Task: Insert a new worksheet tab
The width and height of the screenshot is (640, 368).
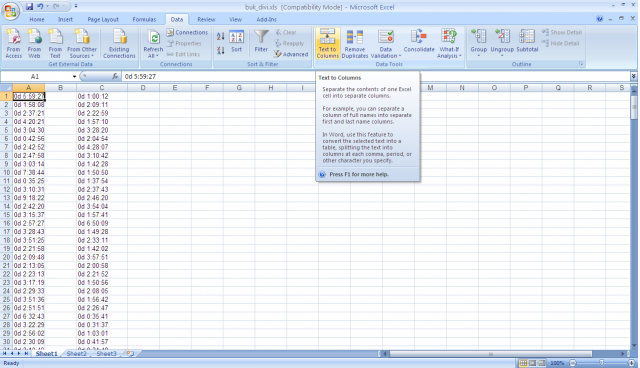Action: pyautogui.click(x=130, y=354)
